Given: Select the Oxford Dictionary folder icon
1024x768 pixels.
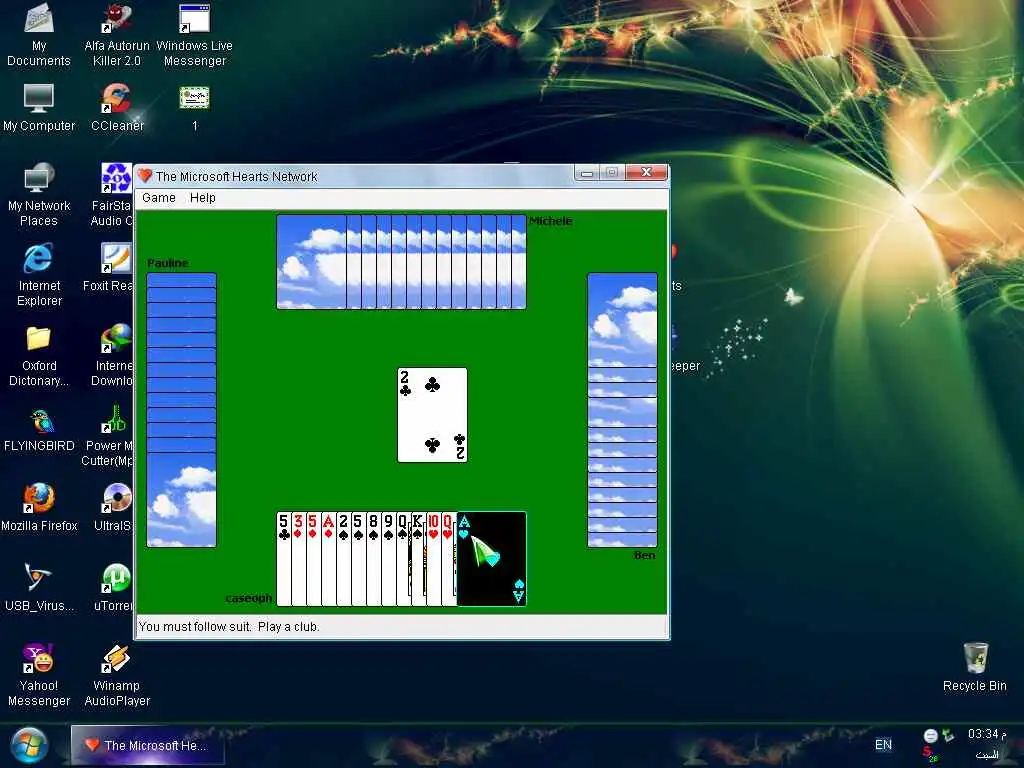Looking at the screenshot, I should click(x=39, y=356).
